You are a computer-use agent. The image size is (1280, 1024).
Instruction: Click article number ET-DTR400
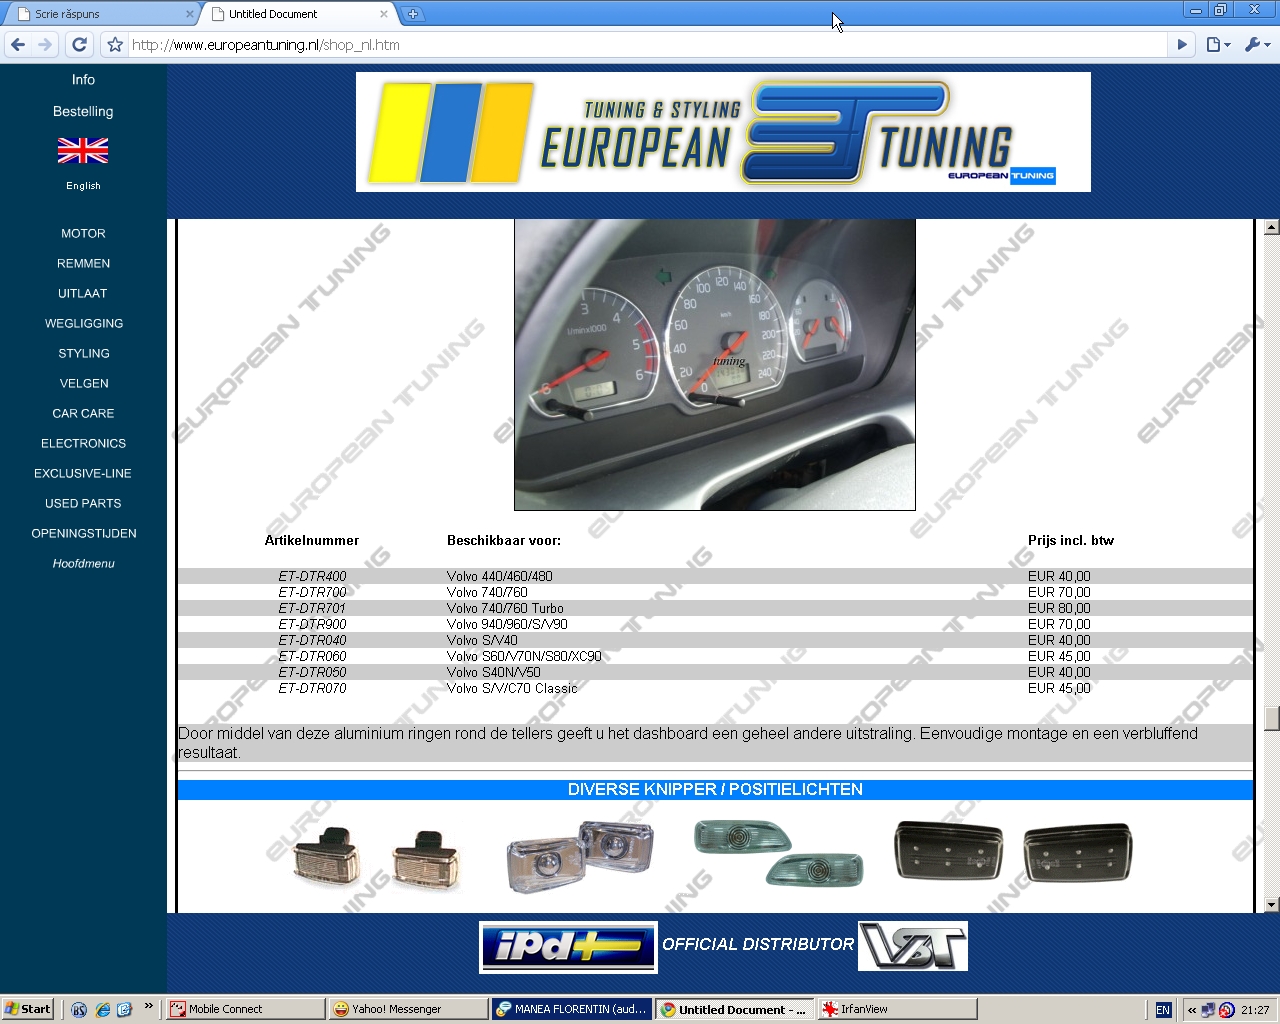pos(312,576)
